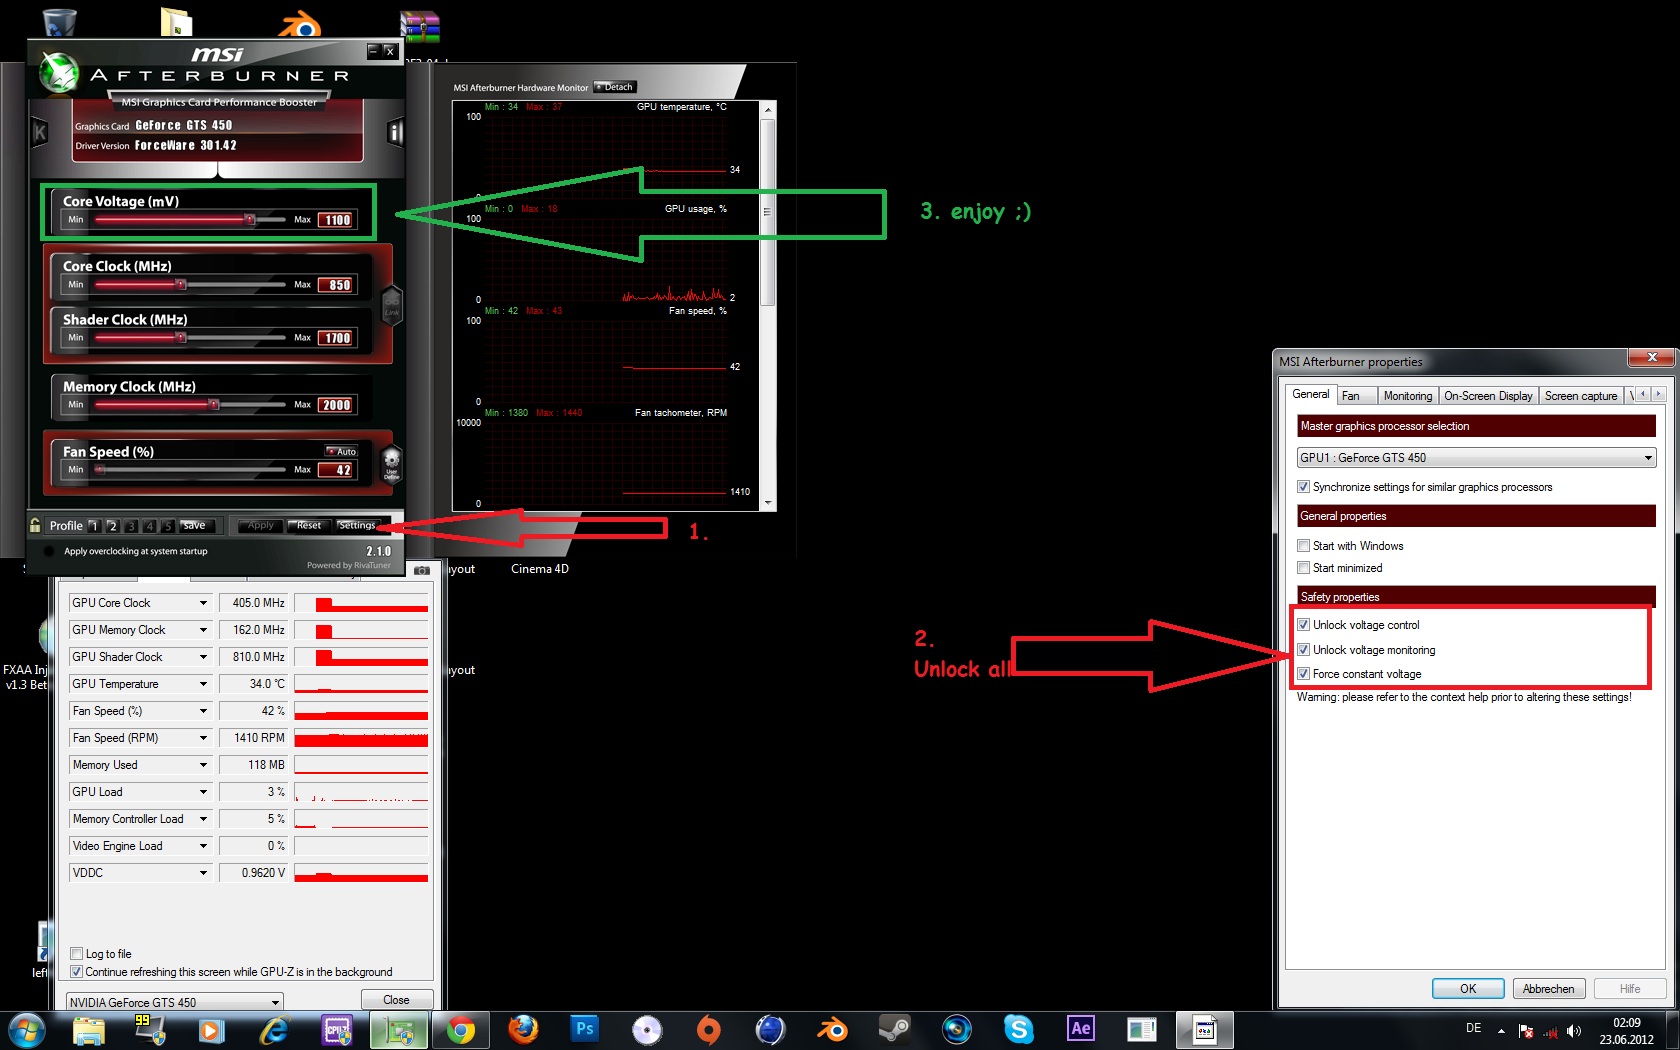Enable Log to file in GPU-Z
This screenshot has height=1050, width=1680.
pyautogui.click(x=76, y=954)
